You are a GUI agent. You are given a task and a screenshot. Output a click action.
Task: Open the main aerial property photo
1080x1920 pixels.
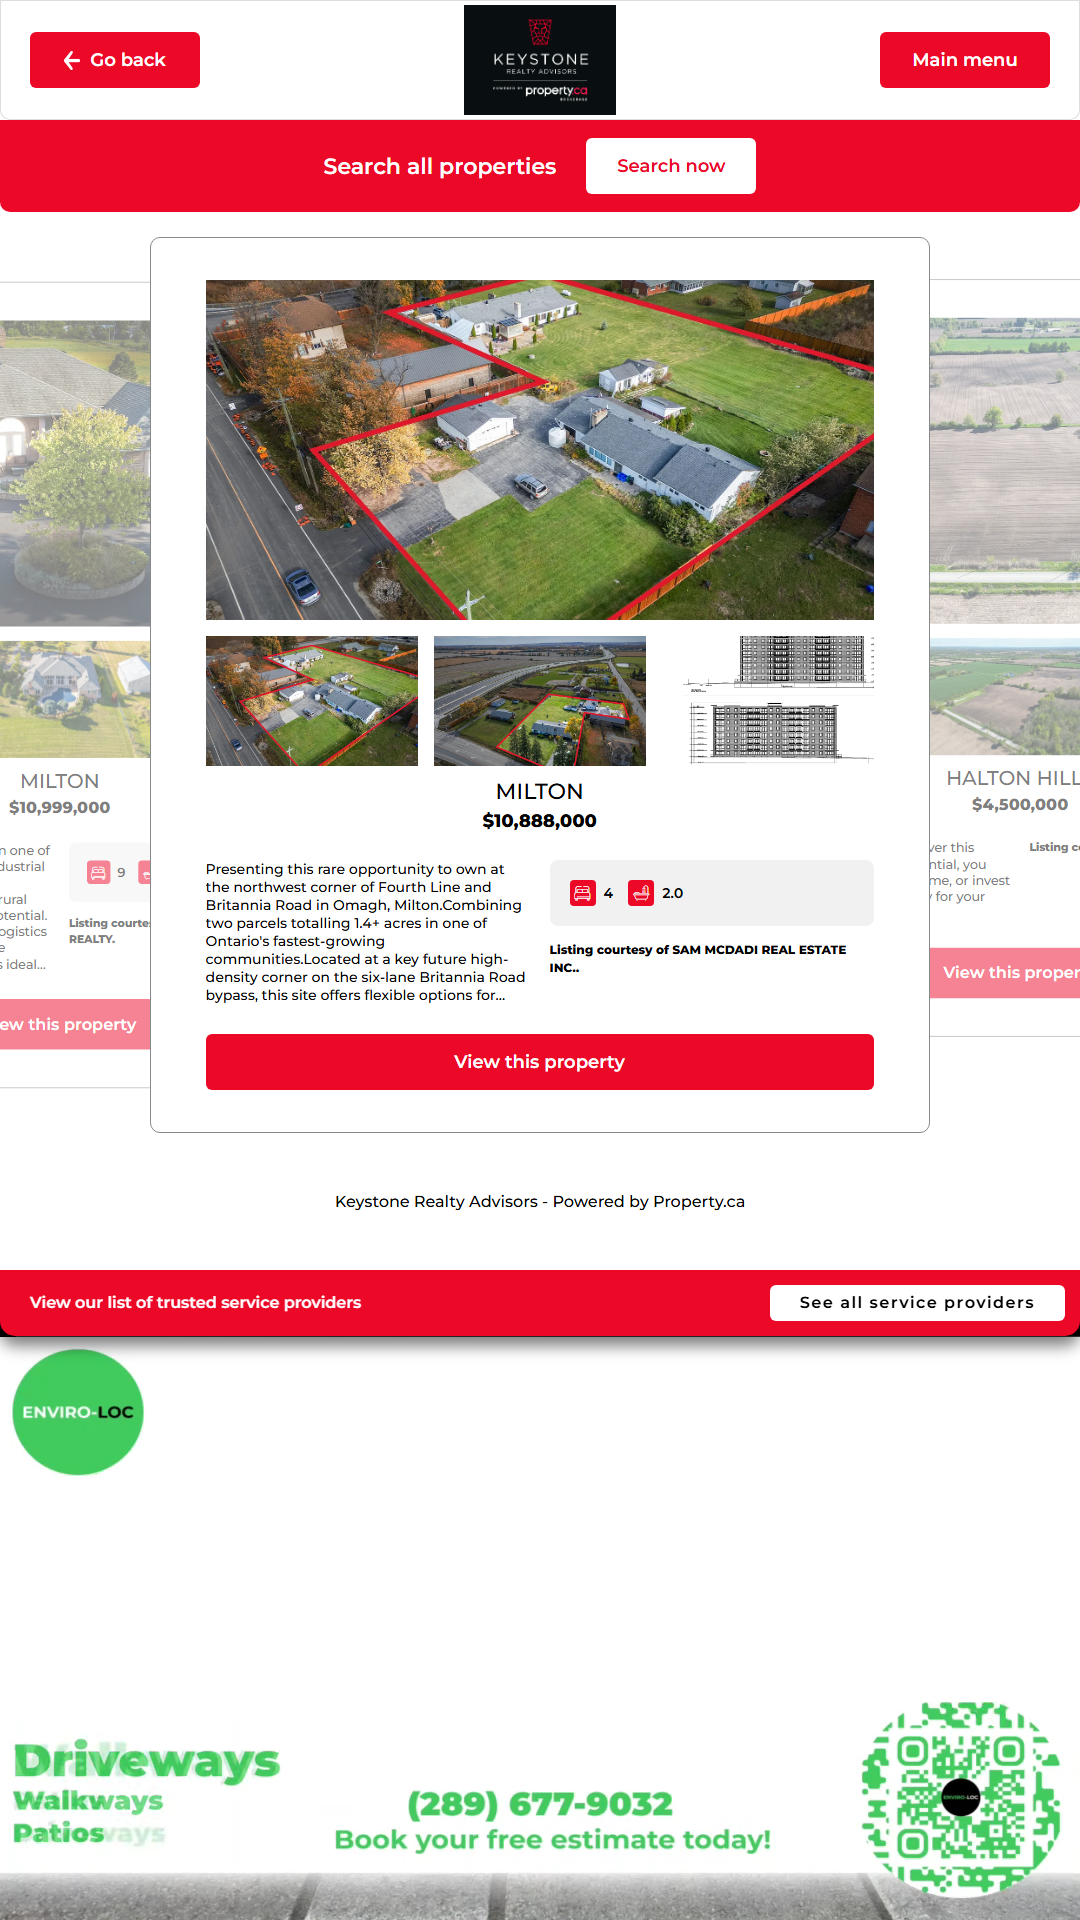coord(540,450)
